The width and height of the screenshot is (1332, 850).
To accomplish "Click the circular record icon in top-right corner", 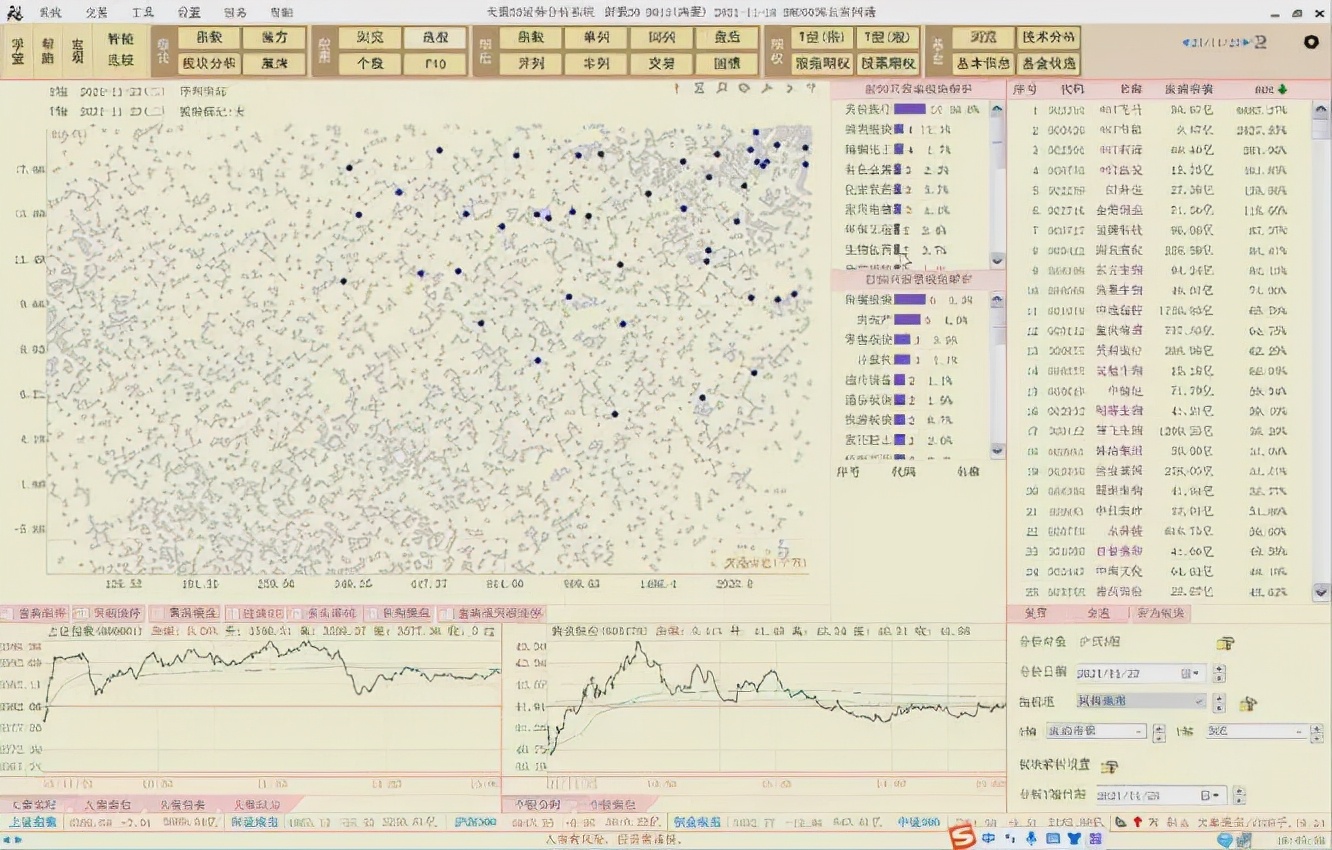I will click(x=1312, y=42).
